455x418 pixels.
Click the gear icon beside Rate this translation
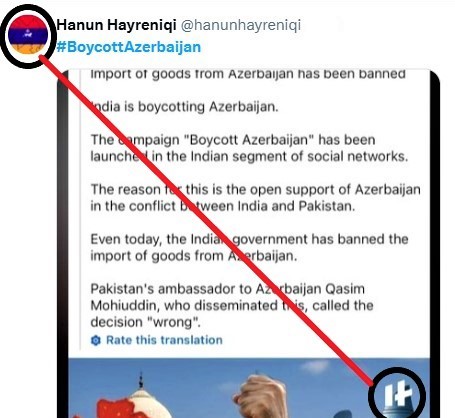(96, 340)
